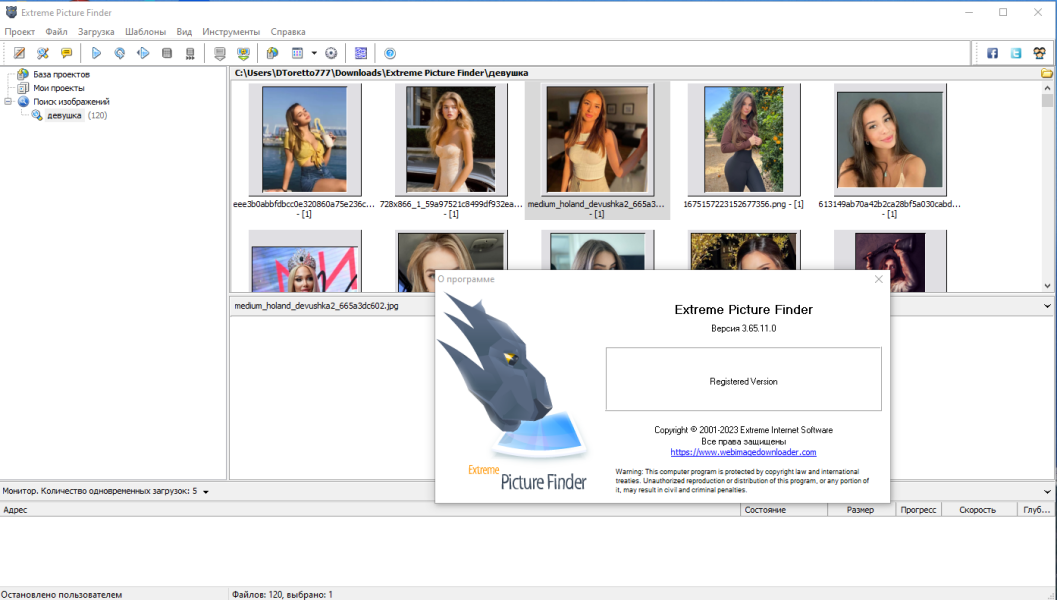Sort by Прогресс column header

(x=918, y=510)
